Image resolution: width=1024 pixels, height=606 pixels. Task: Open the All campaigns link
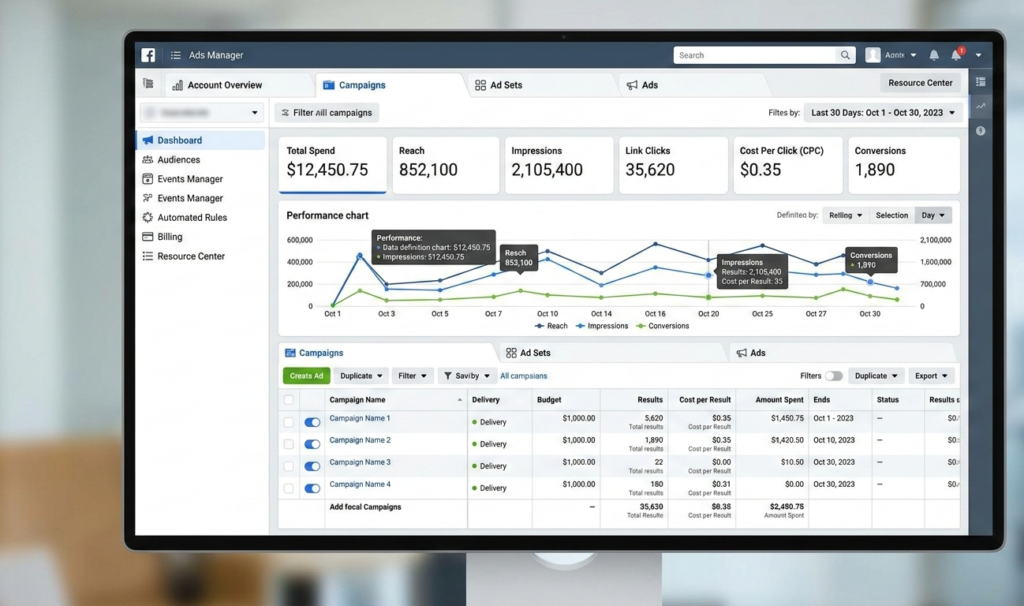[x=524, y=375]
